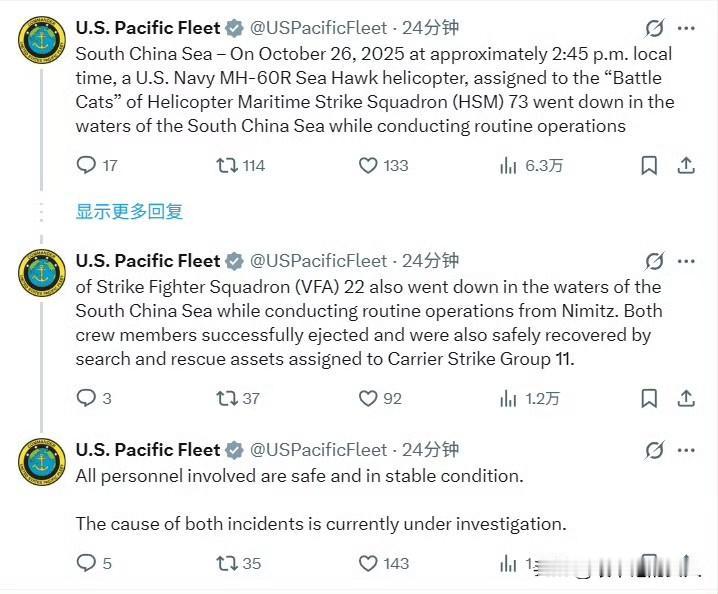Viewport: 718px width, 594px height.
Task: Open more options on the second tweet
Action: [686, 261]
